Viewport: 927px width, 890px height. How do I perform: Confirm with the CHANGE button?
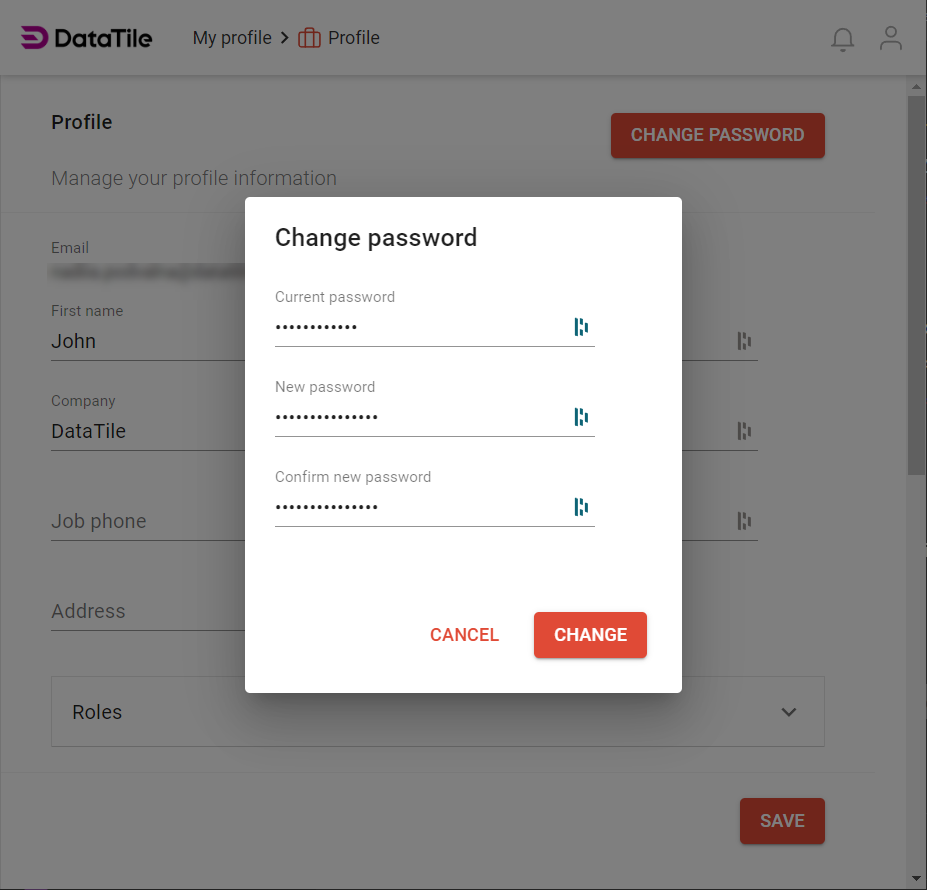click(590, 635)
